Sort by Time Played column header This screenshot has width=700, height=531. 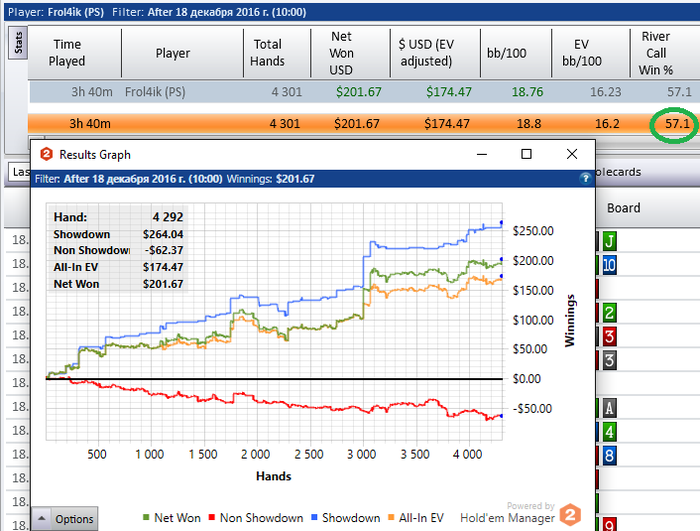point(67,53)
